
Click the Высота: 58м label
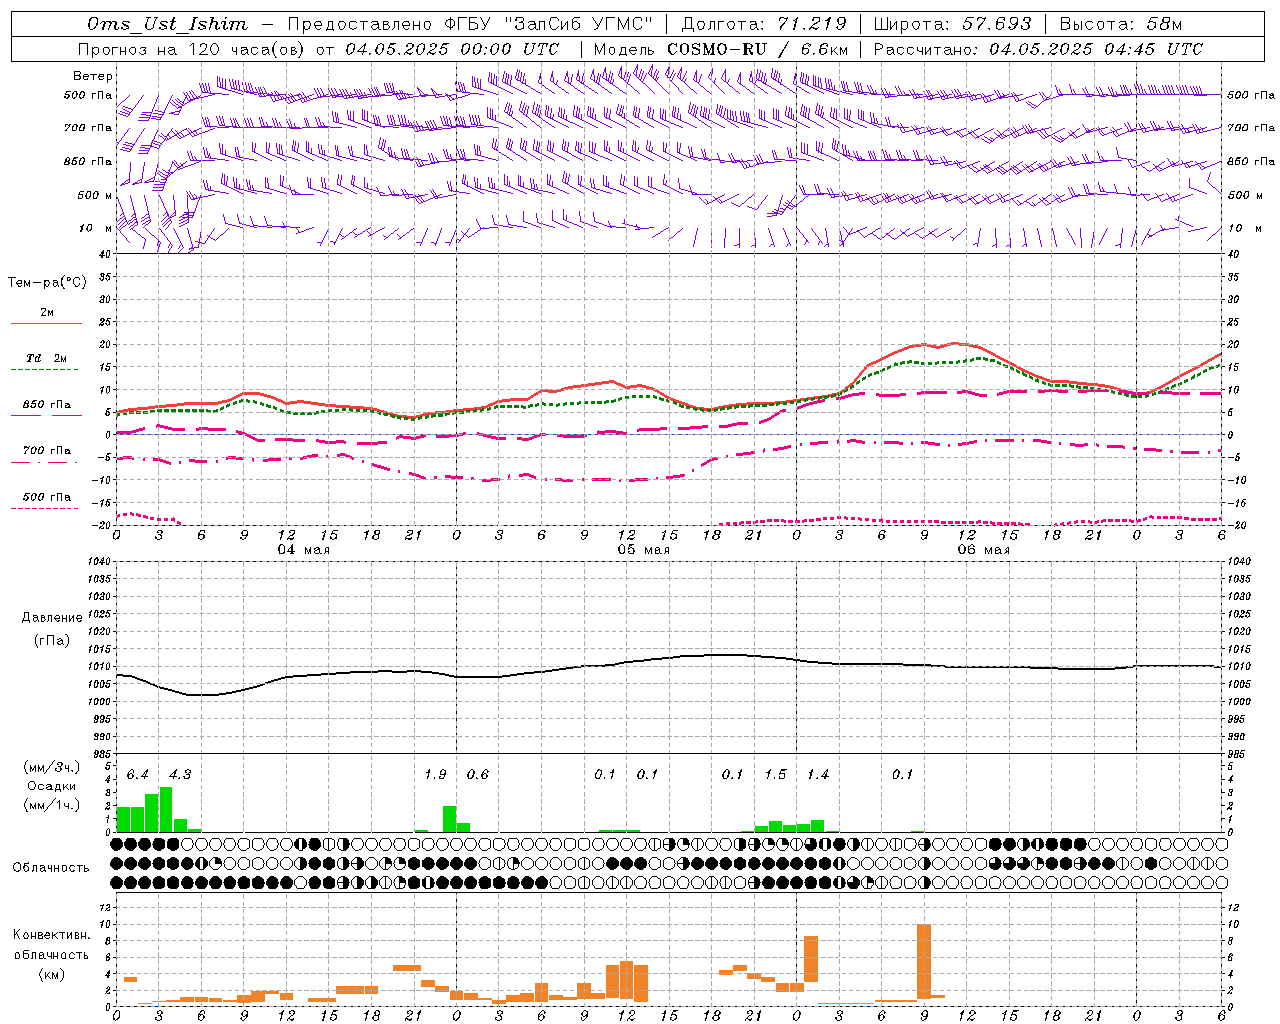(1121, 24)
